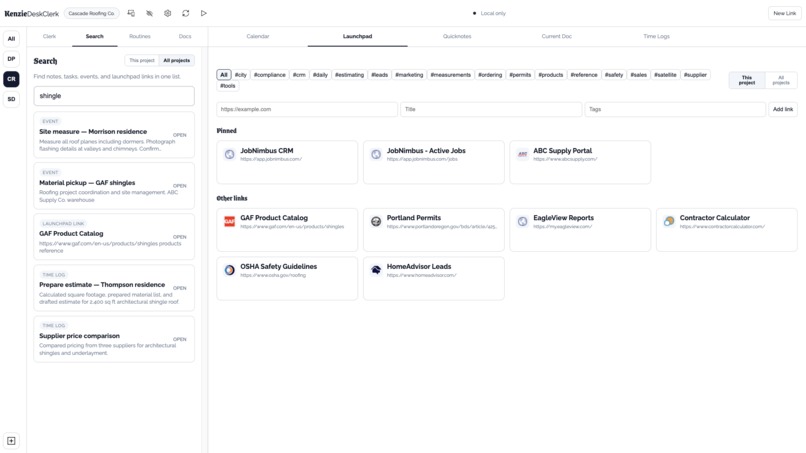
Task: Open the Routines tab
Action: [x=140, y=37]
